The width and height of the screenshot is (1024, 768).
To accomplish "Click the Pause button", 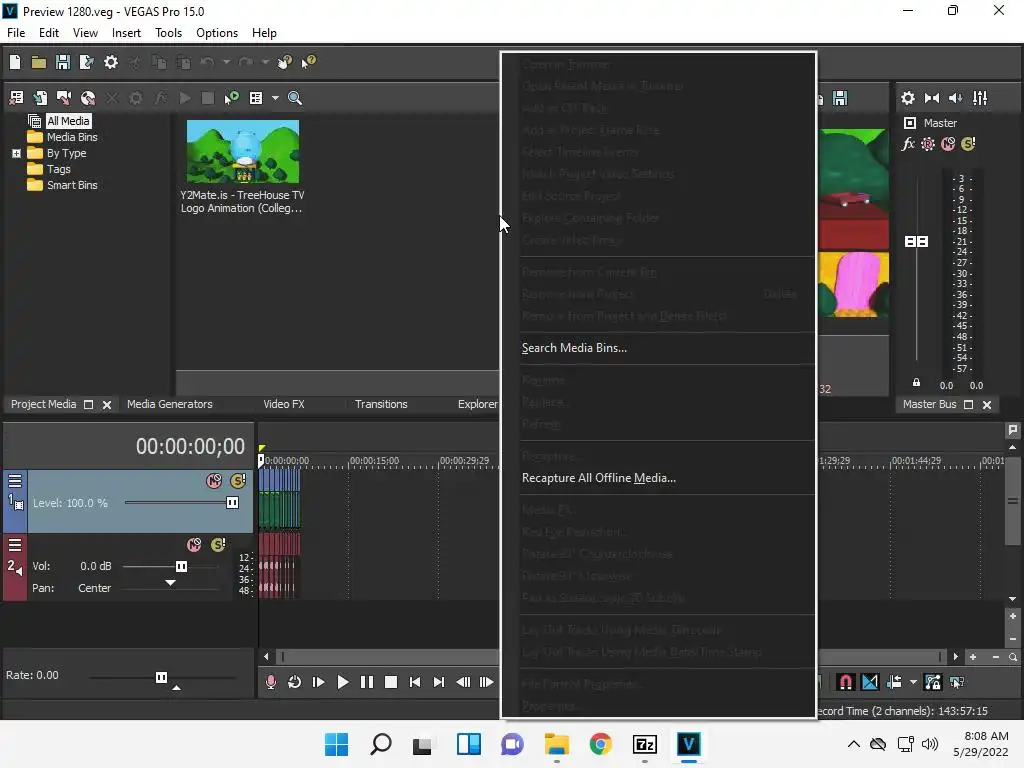I will [x=367, y=682].
